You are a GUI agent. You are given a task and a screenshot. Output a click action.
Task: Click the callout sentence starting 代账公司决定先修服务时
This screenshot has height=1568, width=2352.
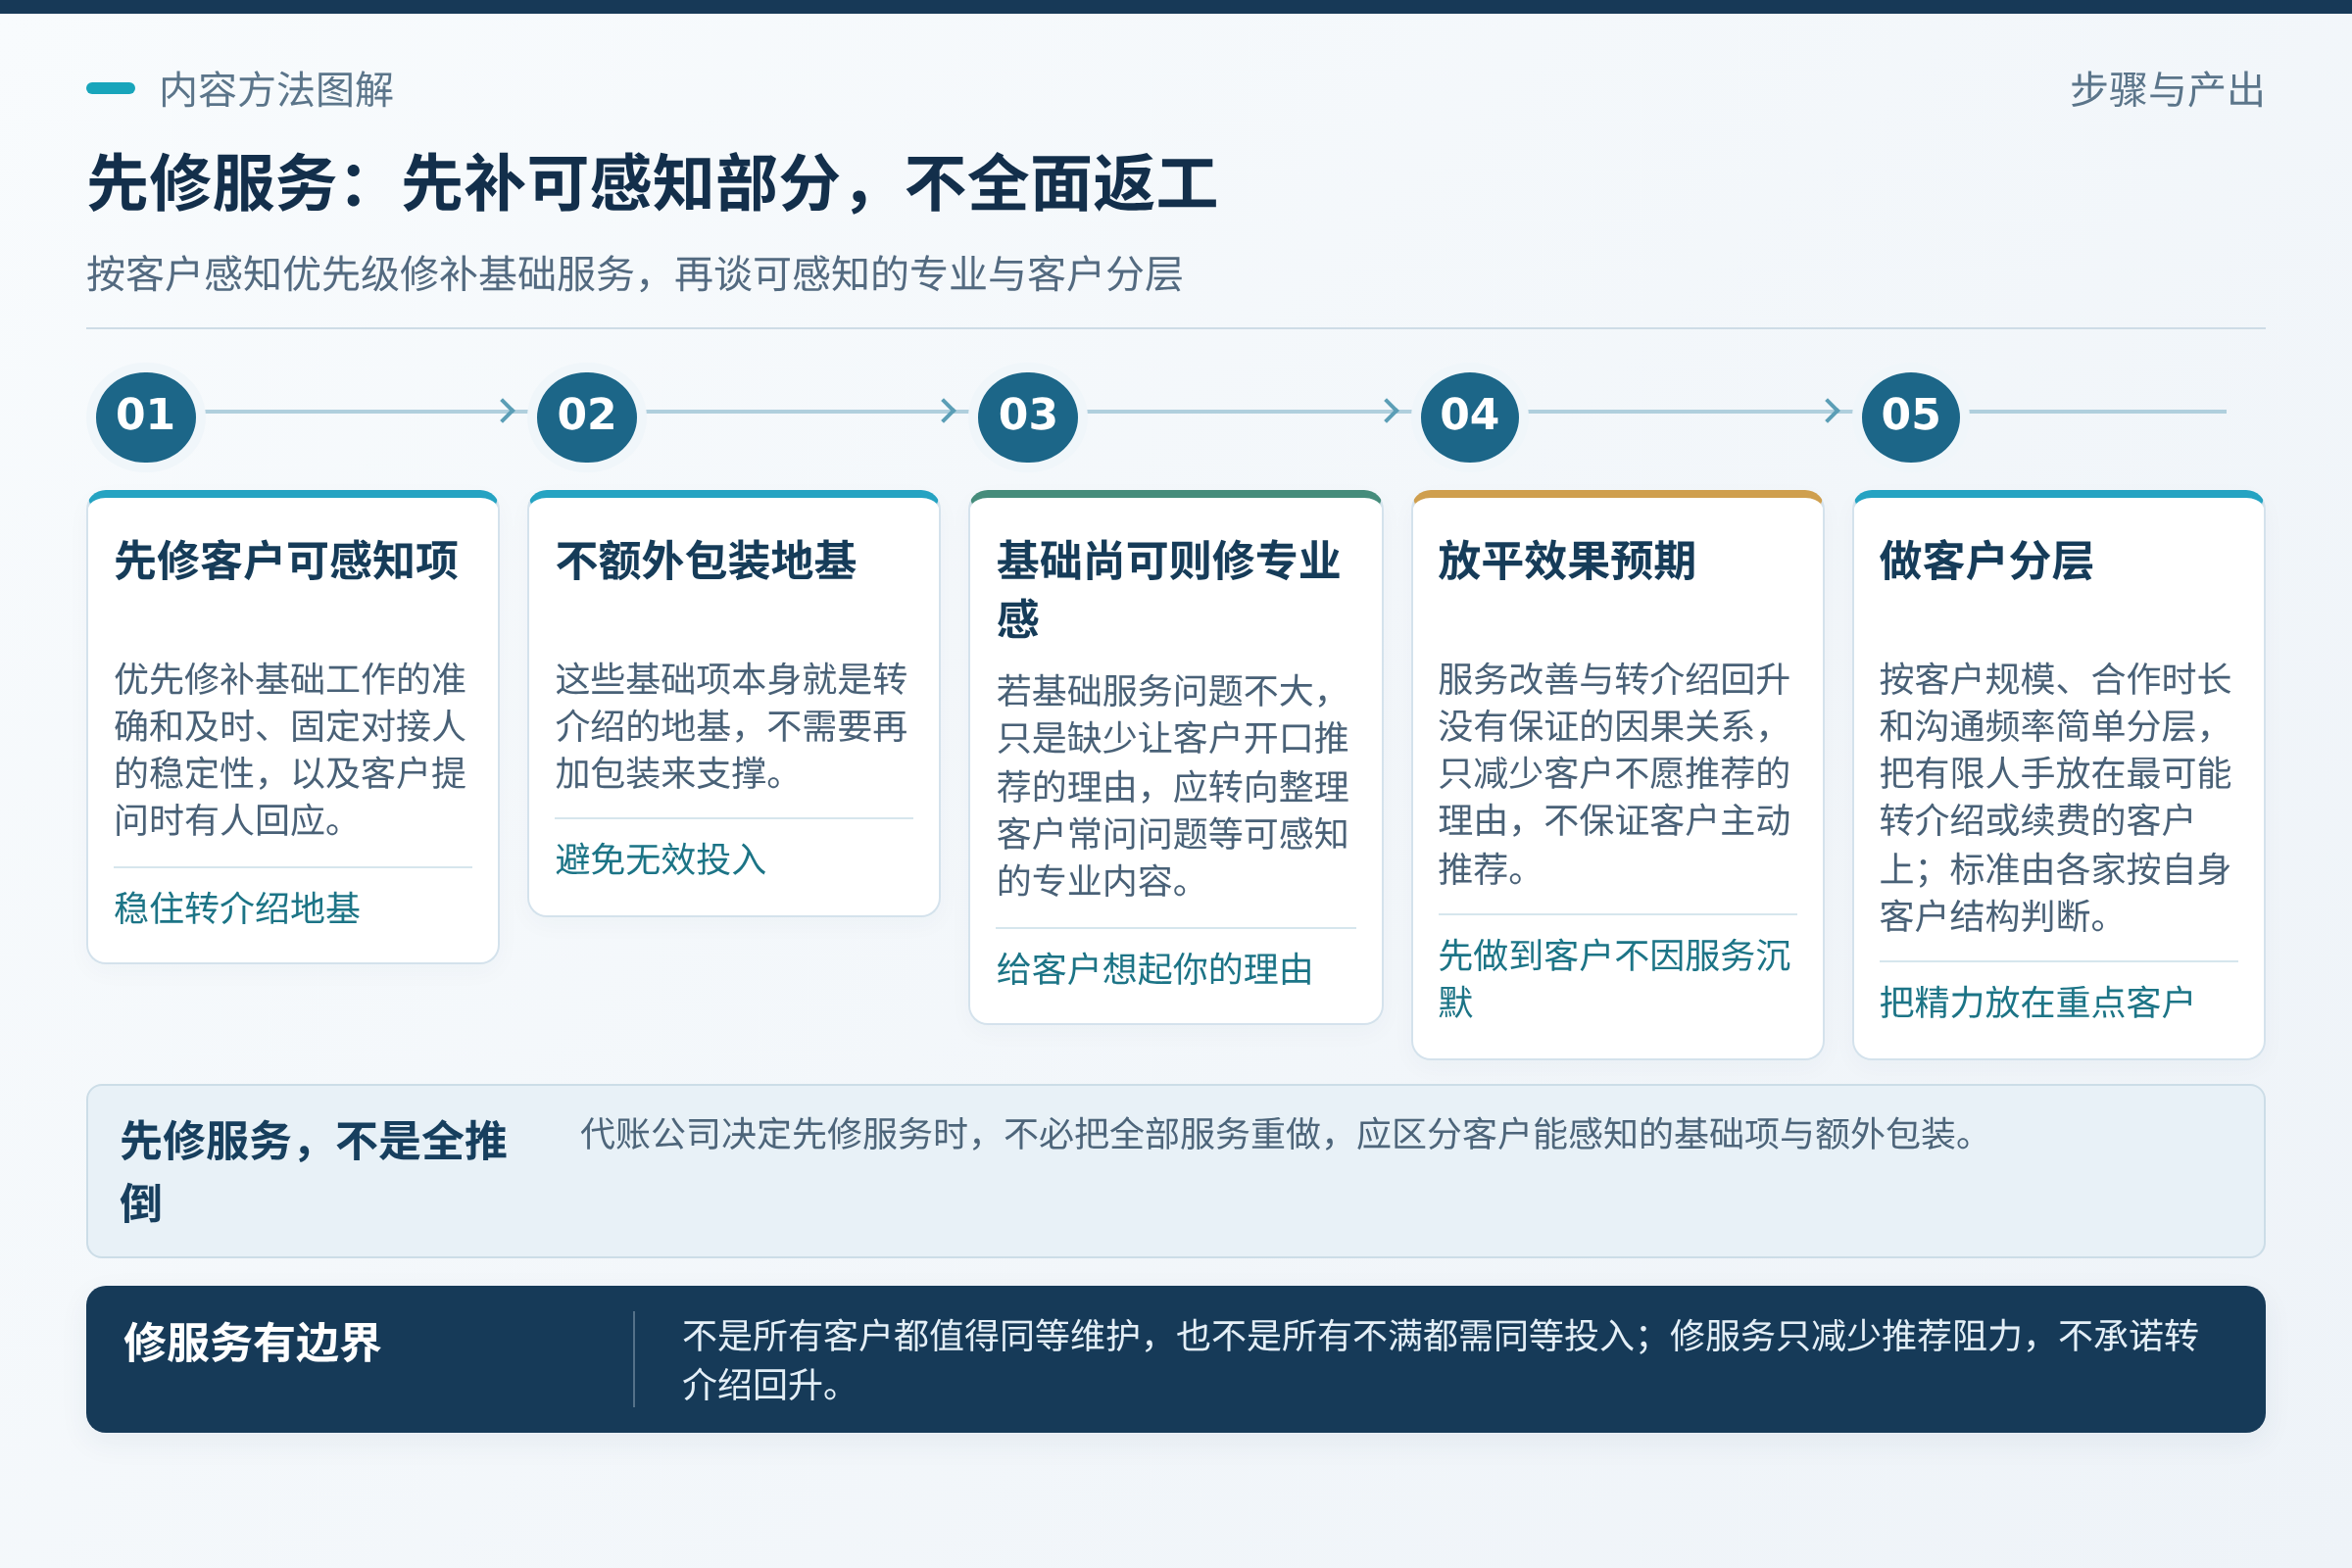click(1278, 1134)
